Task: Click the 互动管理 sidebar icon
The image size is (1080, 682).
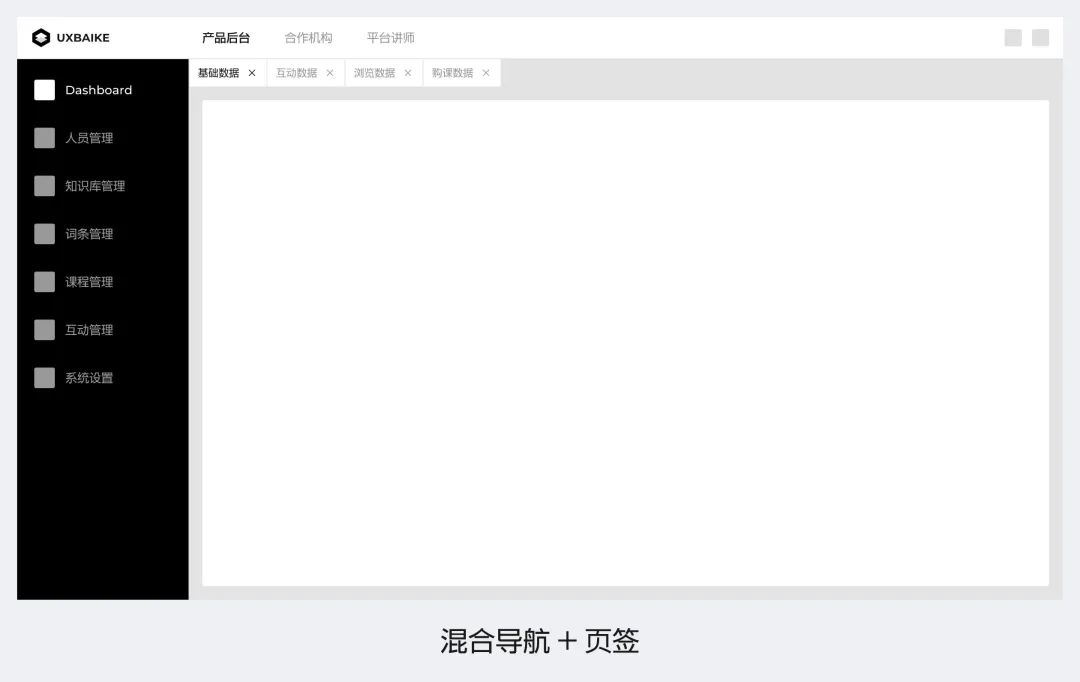Action: pyautogui.click(x=44, y=330)
